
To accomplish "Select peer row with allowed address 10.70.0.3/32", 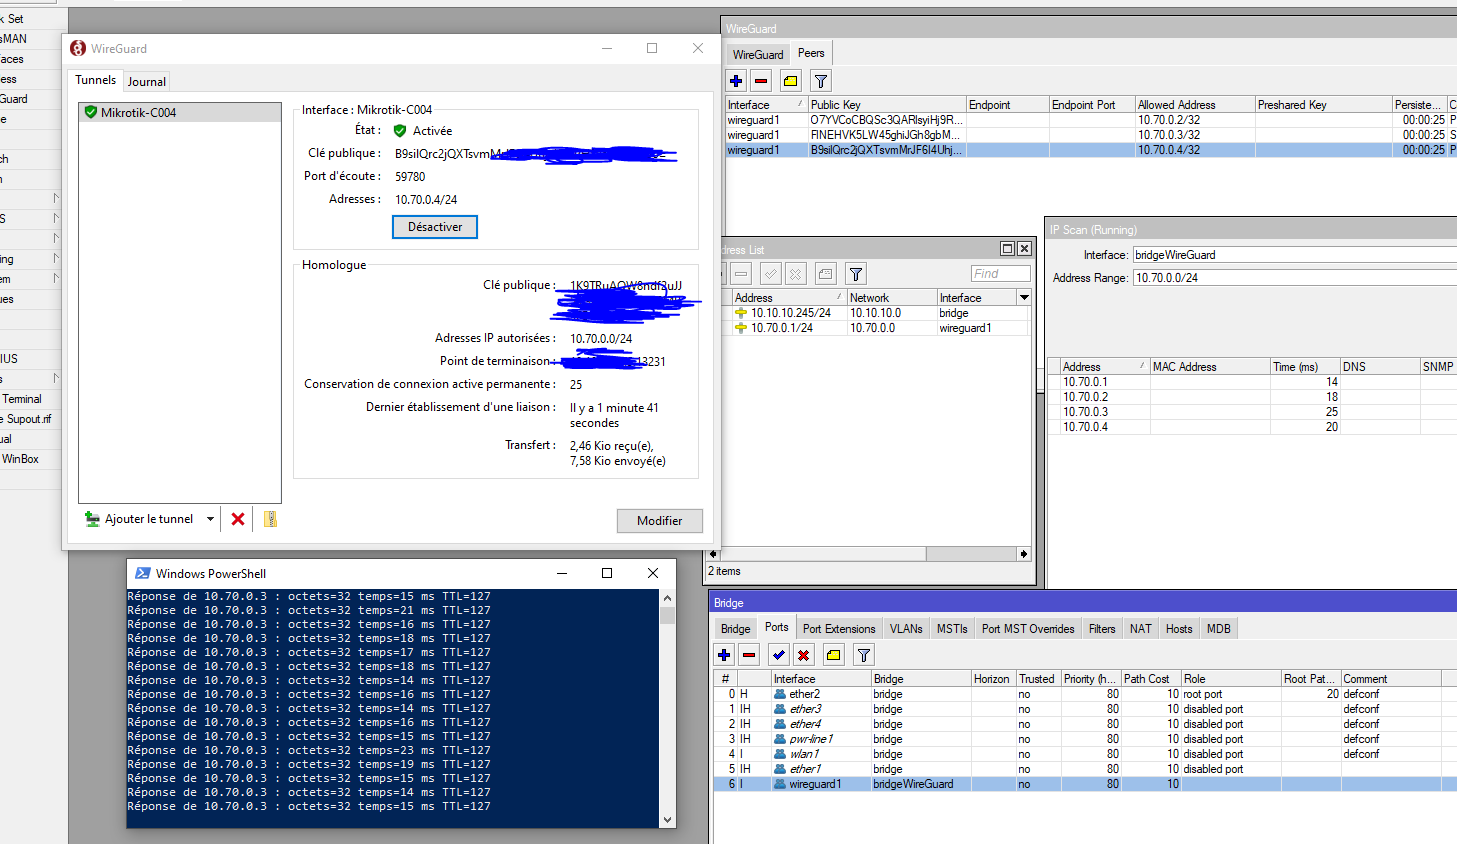I will [x=1091, y=135].
